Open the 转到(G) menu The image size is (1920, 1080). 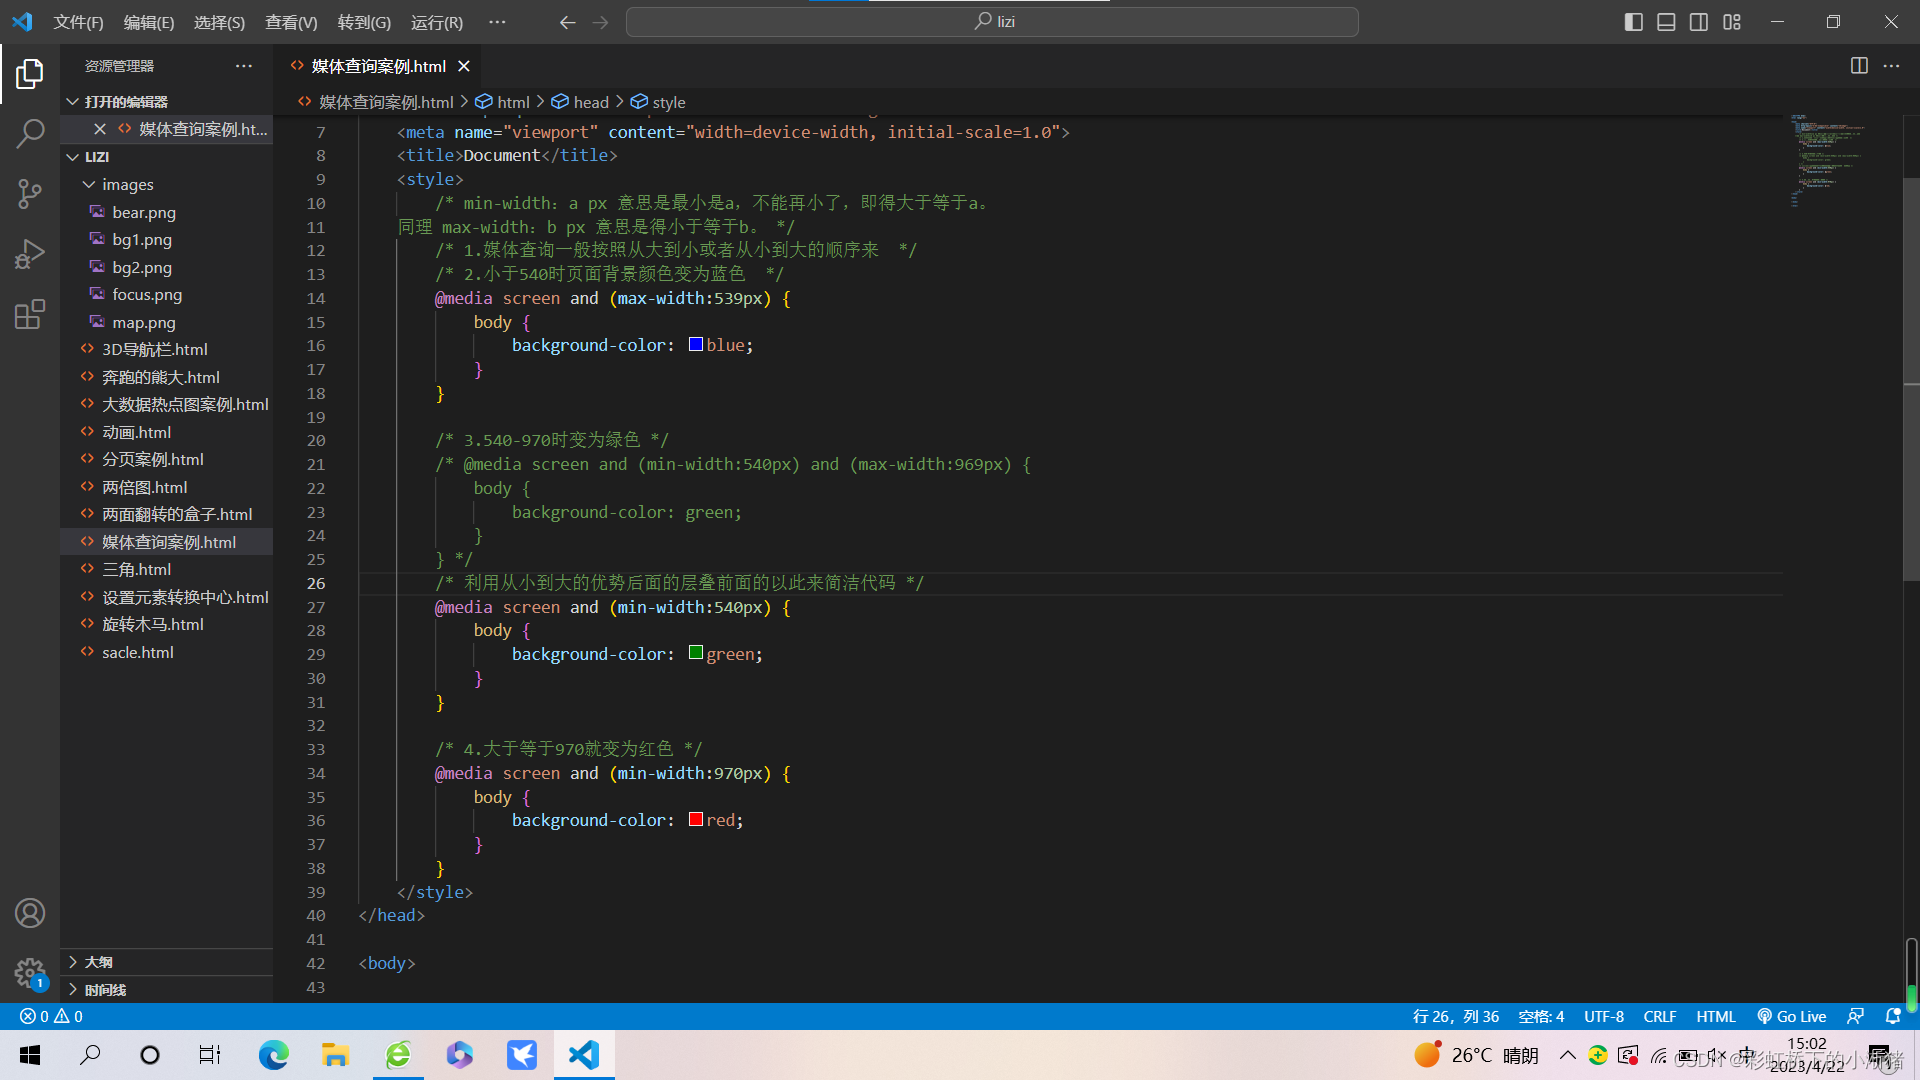[364, 22]
